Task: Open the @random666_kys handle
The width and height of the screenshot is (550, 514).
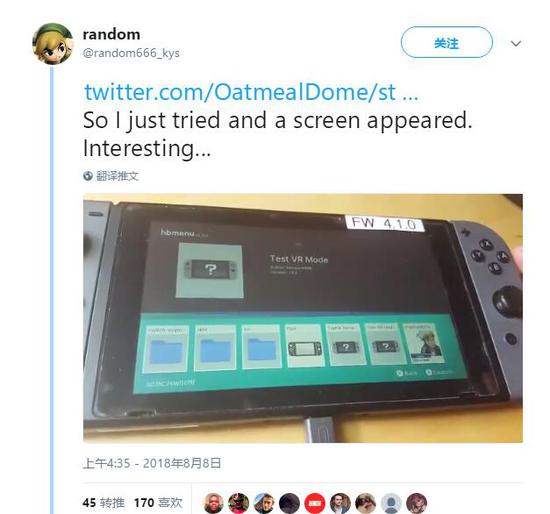Action: 131,53
